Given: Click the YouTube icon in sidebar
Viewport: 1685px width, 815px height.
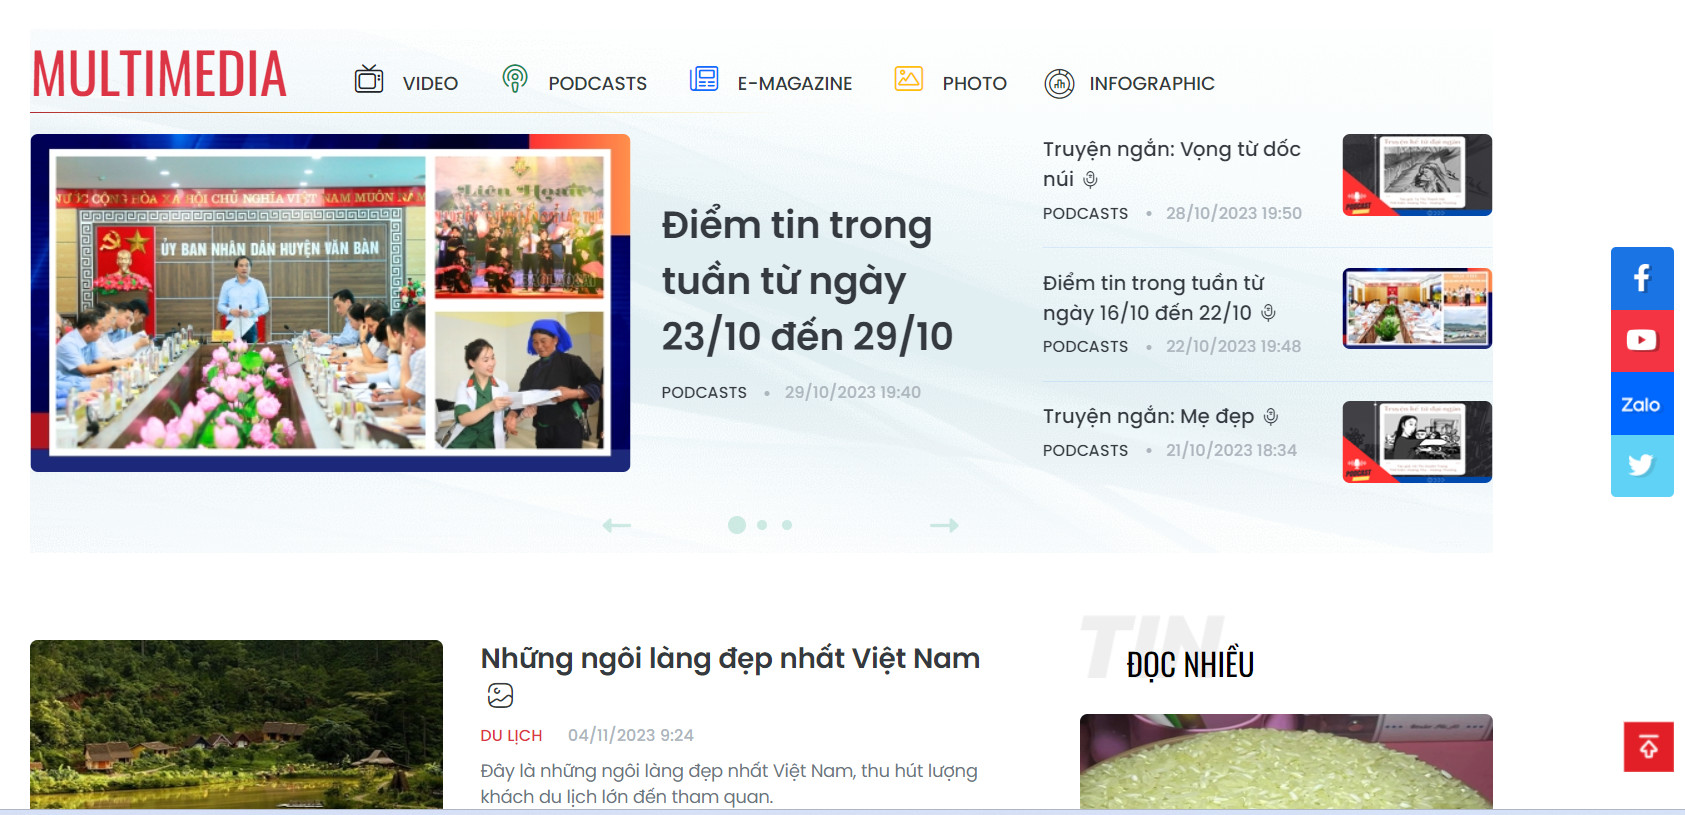Looking at the screenshot, I should point(1641,341).
